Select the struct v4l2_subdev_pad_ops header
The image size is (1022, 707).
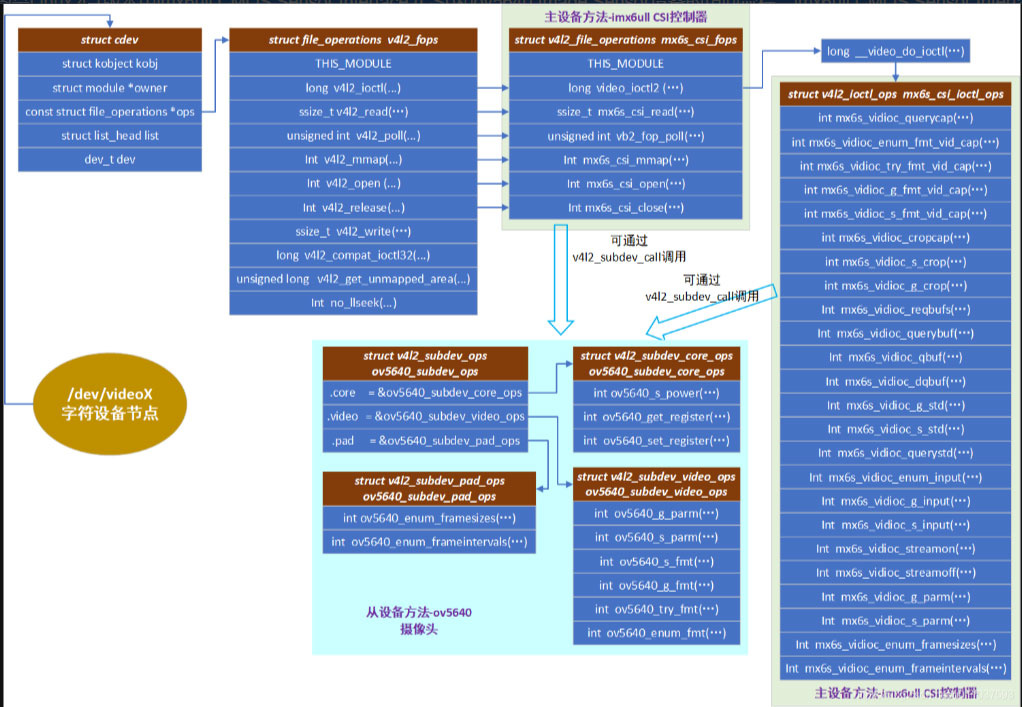tap(428, 486)
